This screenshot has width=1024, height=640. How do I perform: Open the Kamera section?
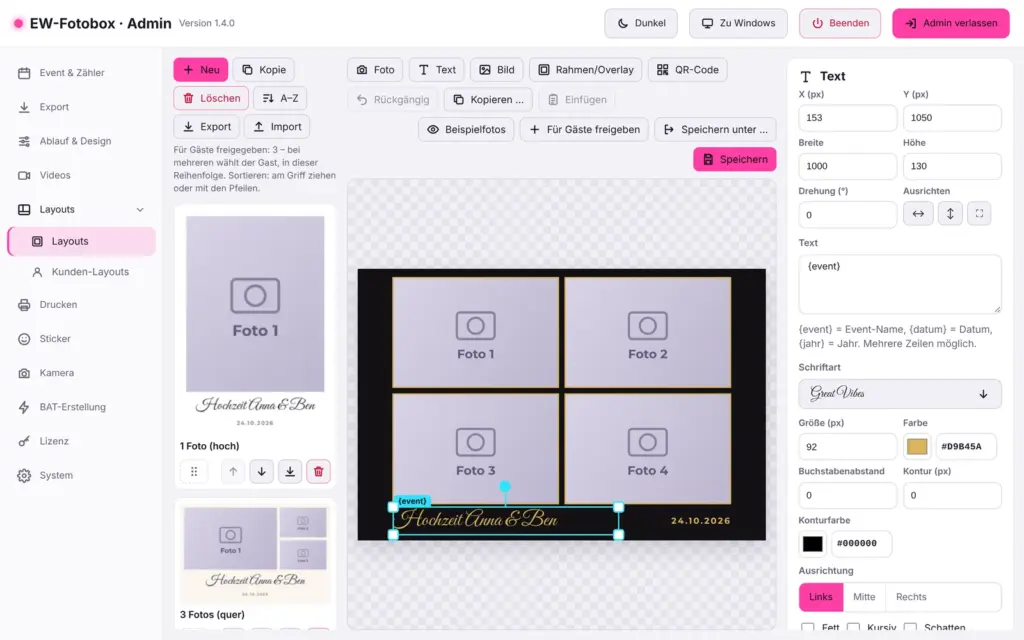(82, 373)
